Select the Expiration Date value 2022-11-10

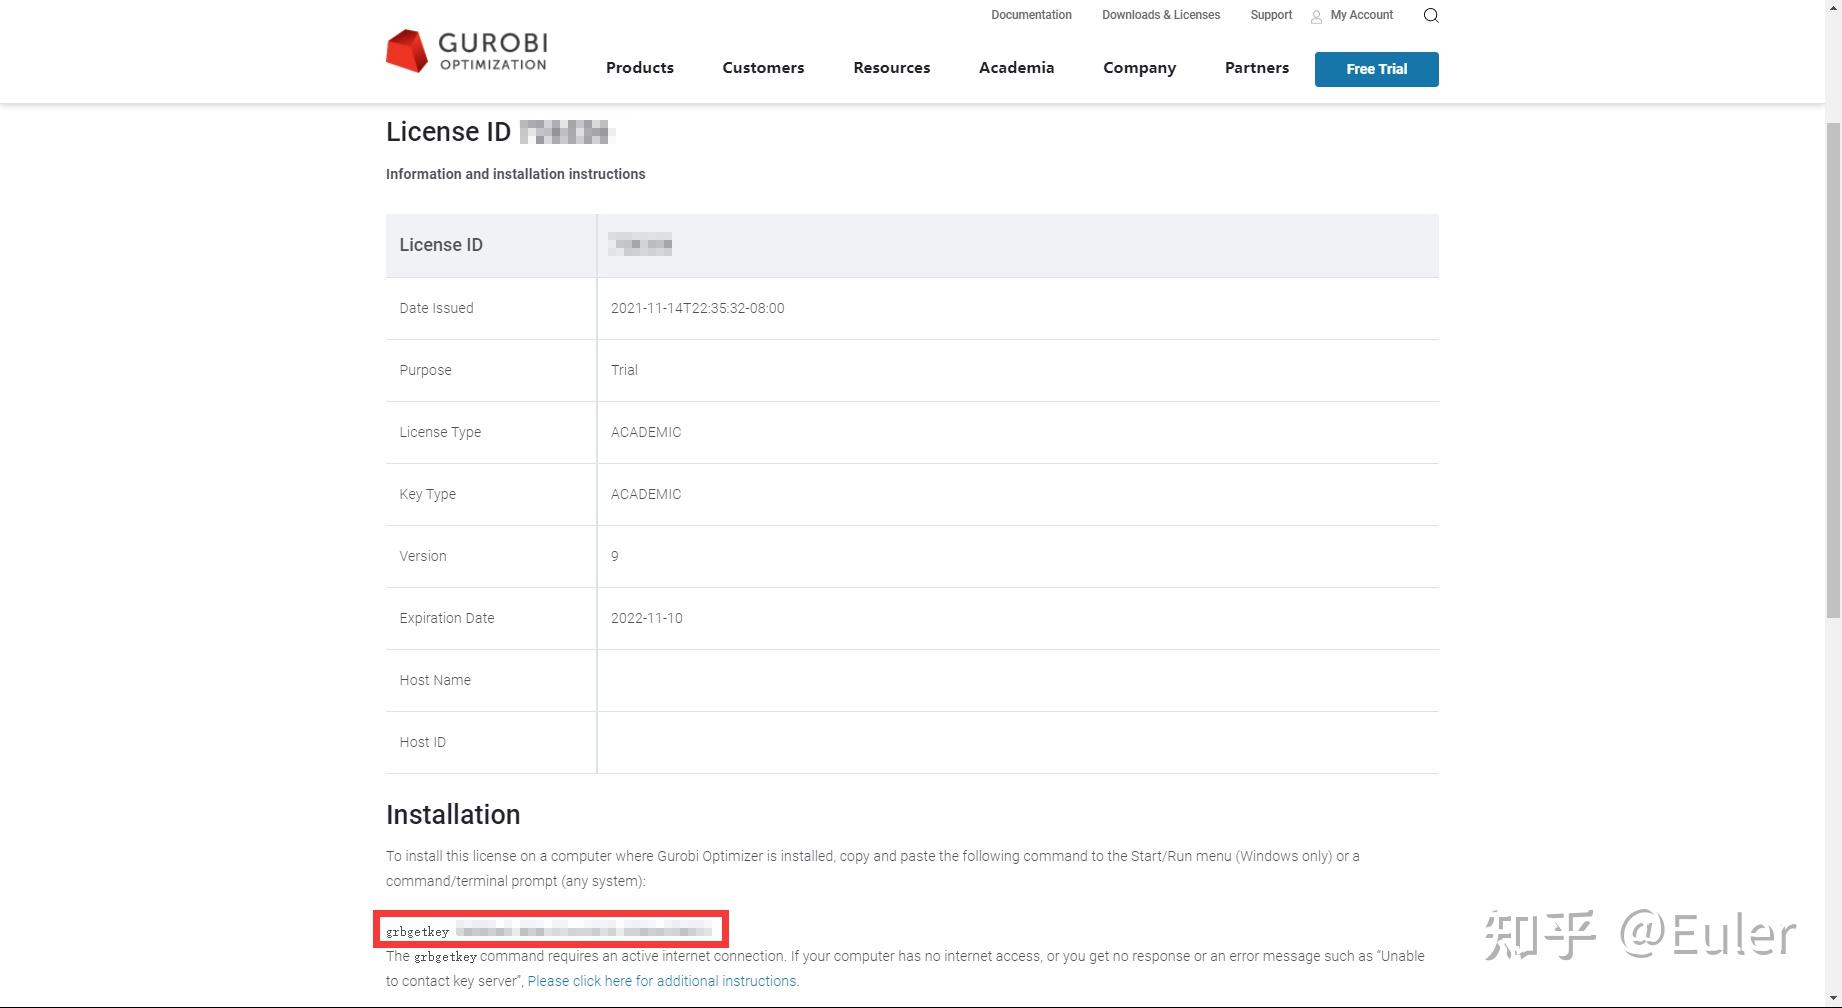[x=647, y=618]
